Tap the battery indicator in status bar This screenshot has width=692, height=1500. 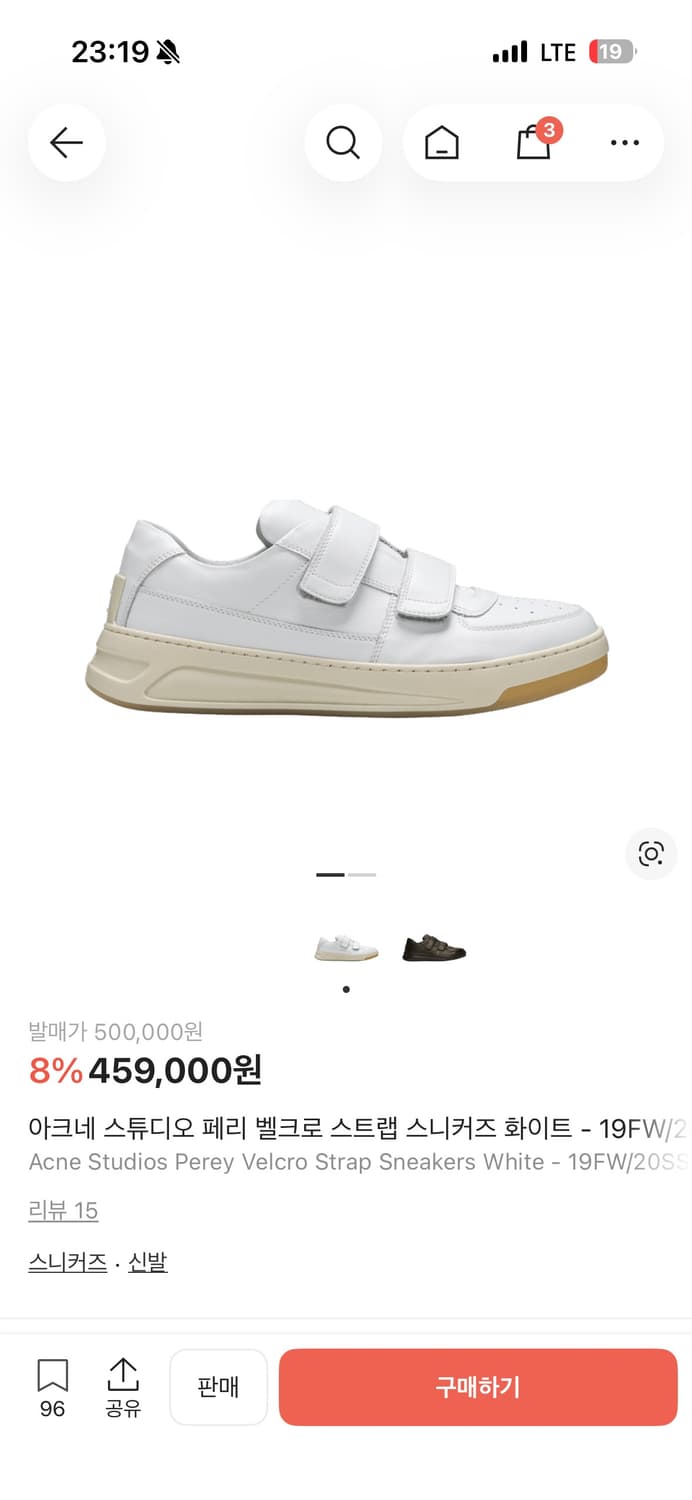tap(612, 52)
